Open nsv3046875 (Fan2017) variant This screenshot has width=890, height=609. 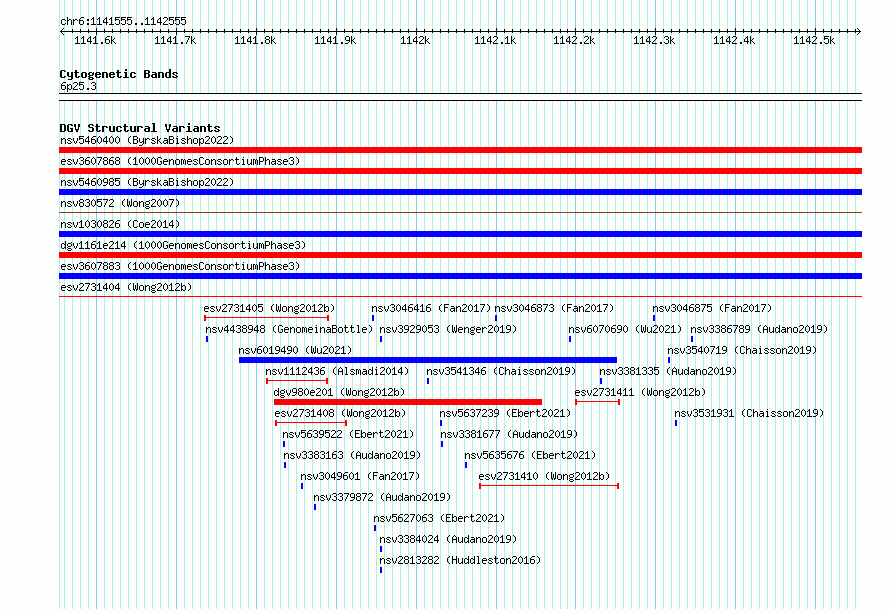pos(712,308)
